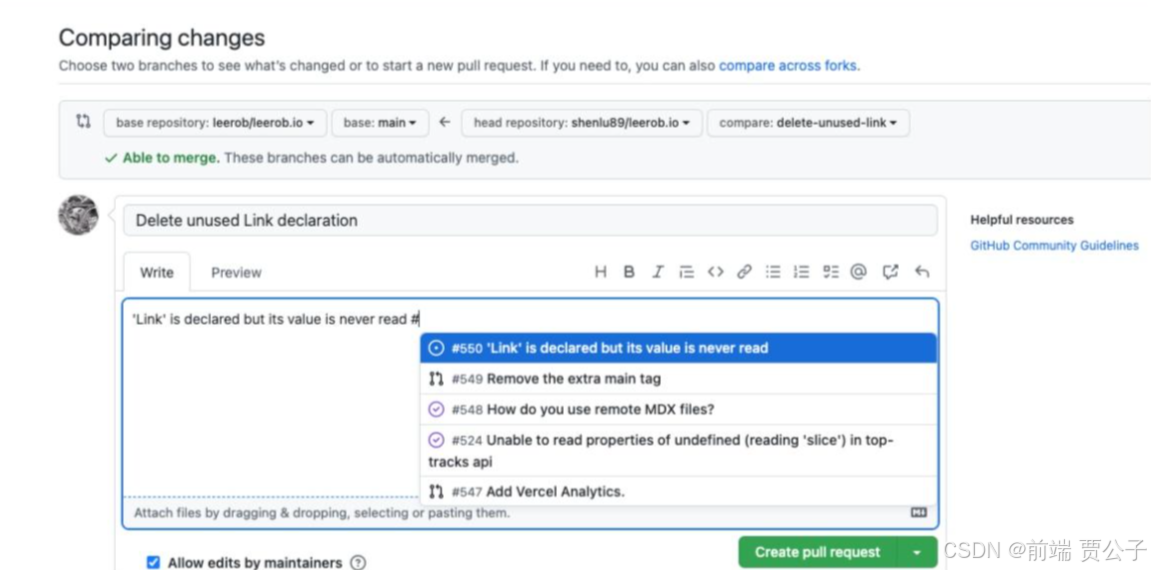Insert a bulleted list
The height and width of the screenshot is (570, 1151).
773,272
